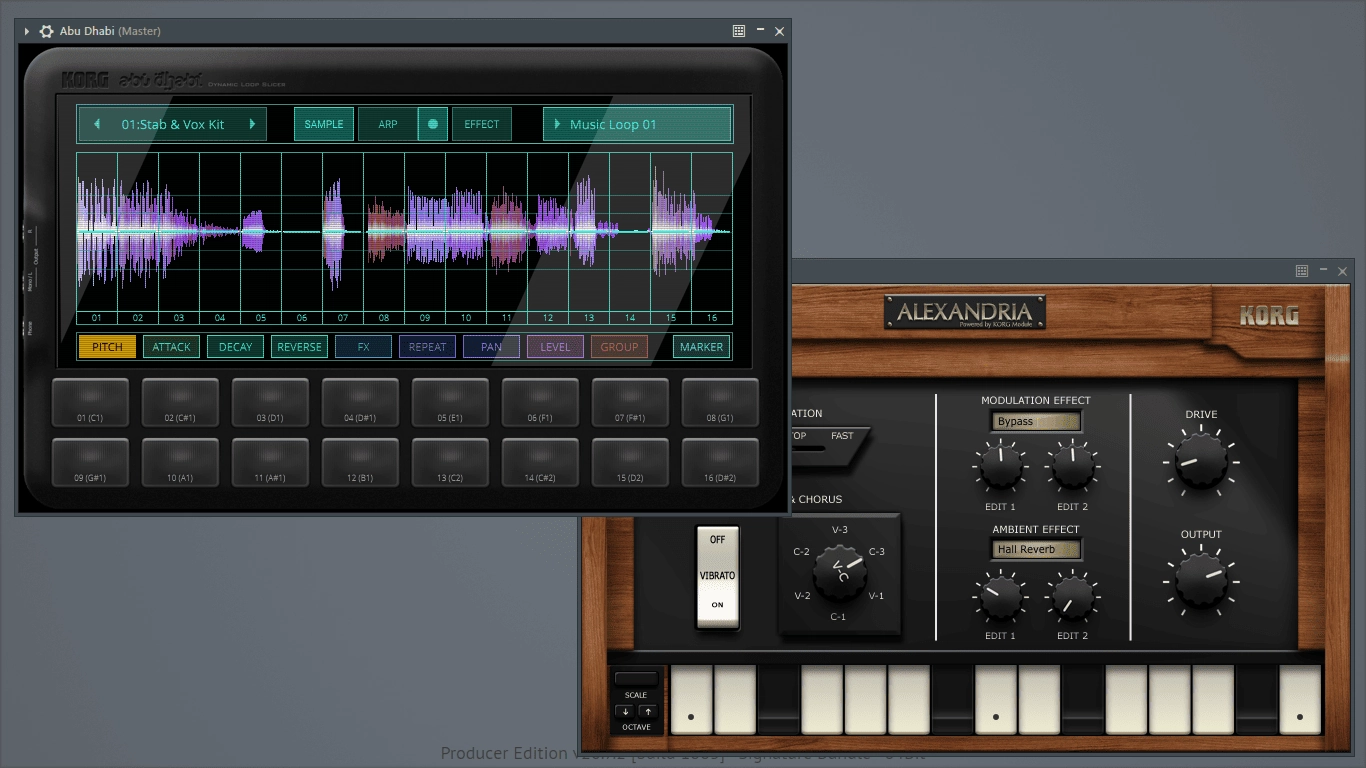
Task: Select the next kit with right arrow
Action: pyautogui.click(x=252, y=124)
